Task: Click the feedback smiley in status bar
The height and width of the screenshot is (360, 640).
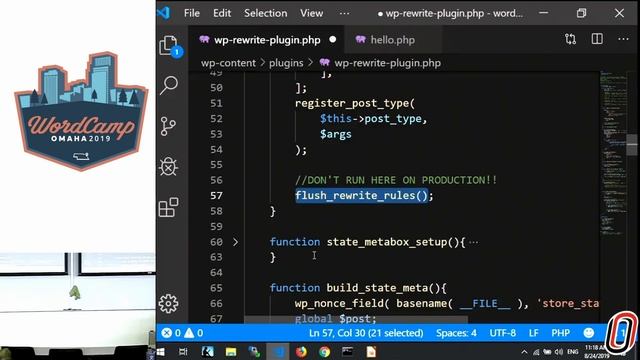Action: coord(589,333)
